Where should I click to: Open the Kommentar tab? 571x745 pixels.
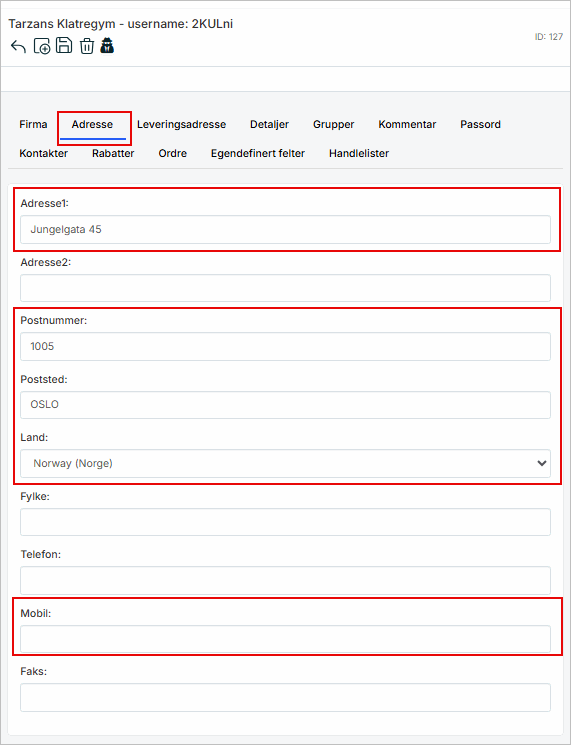click(x=407, y=124)
